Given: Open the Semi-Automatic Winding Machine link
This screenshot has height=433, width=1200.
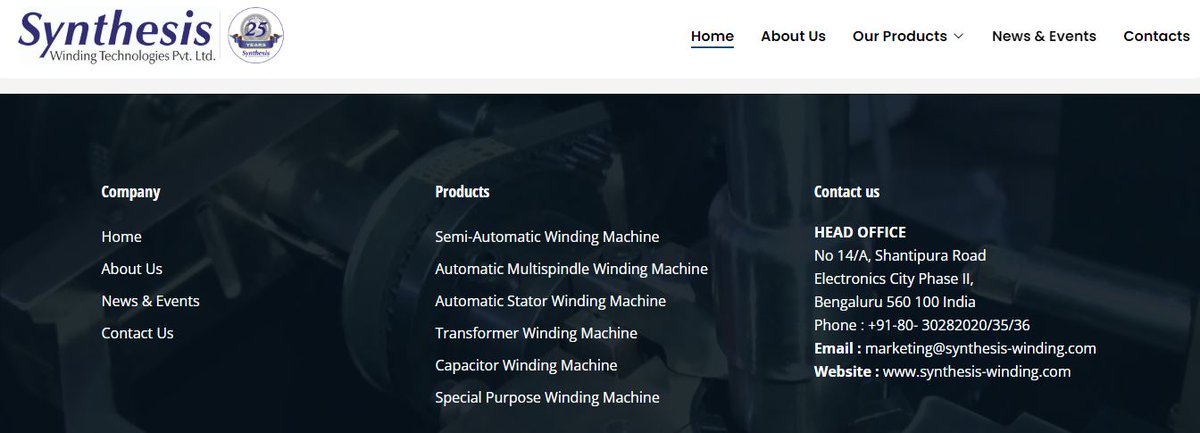Looking at the screenshot, I should point(547,237).
